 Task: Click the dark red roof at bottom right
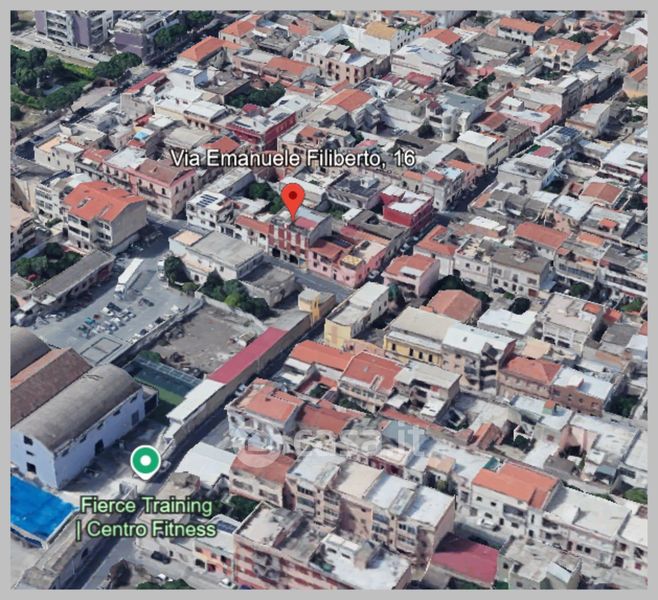point(465,558)
